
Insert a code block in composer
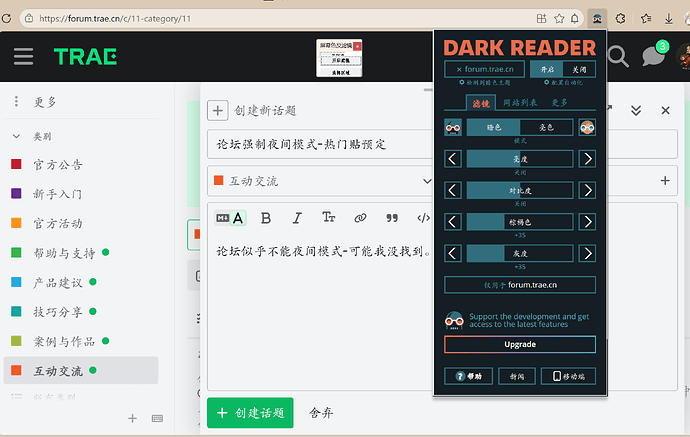[x=423, y=218]
